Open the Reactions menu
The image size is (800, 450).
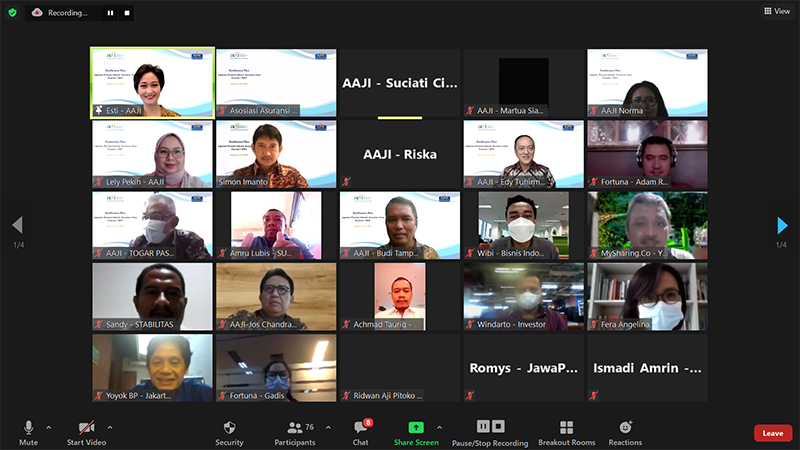tap(625, 433)
